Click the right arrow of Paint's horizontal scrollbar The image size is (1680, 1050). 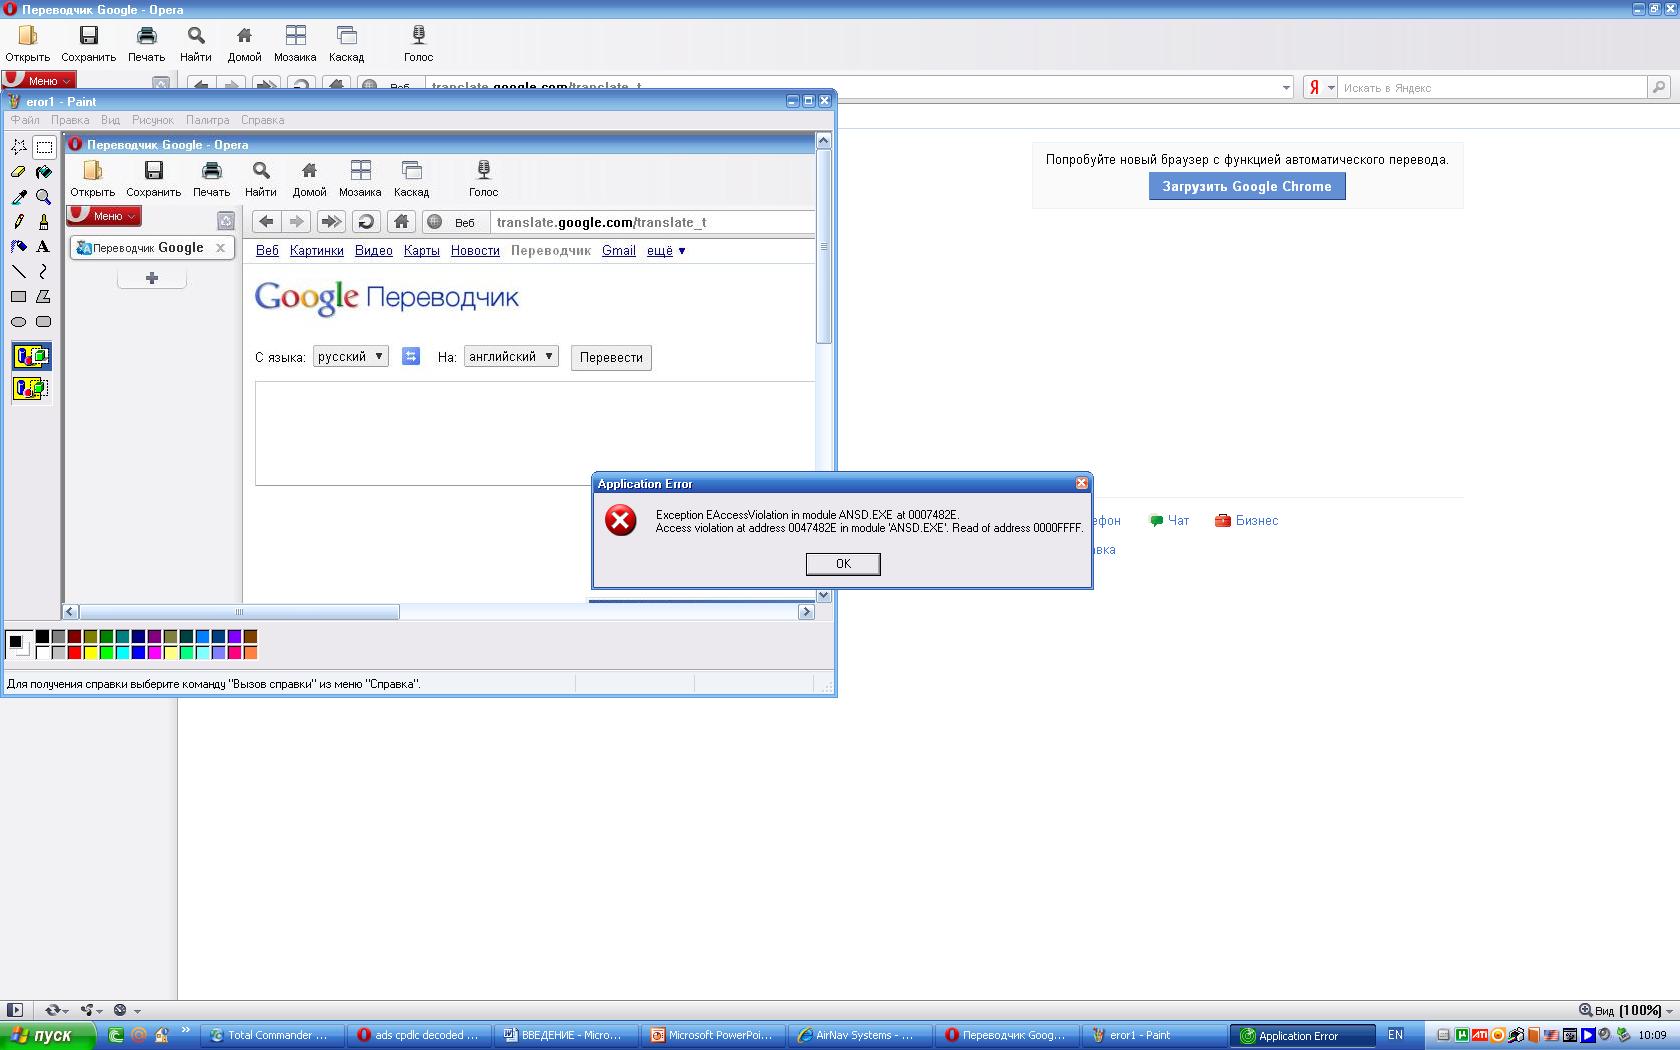pos(806,612)
